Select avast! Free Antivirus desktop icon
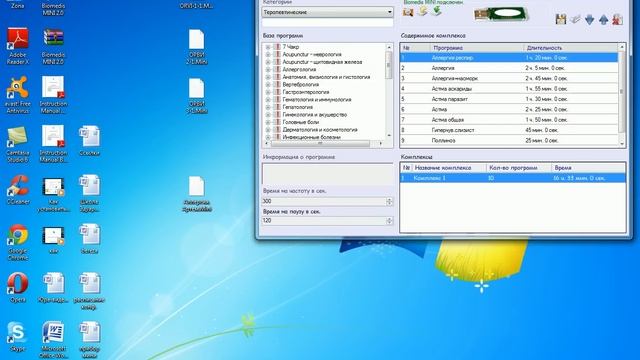640x360 pixels. (18, 95)
